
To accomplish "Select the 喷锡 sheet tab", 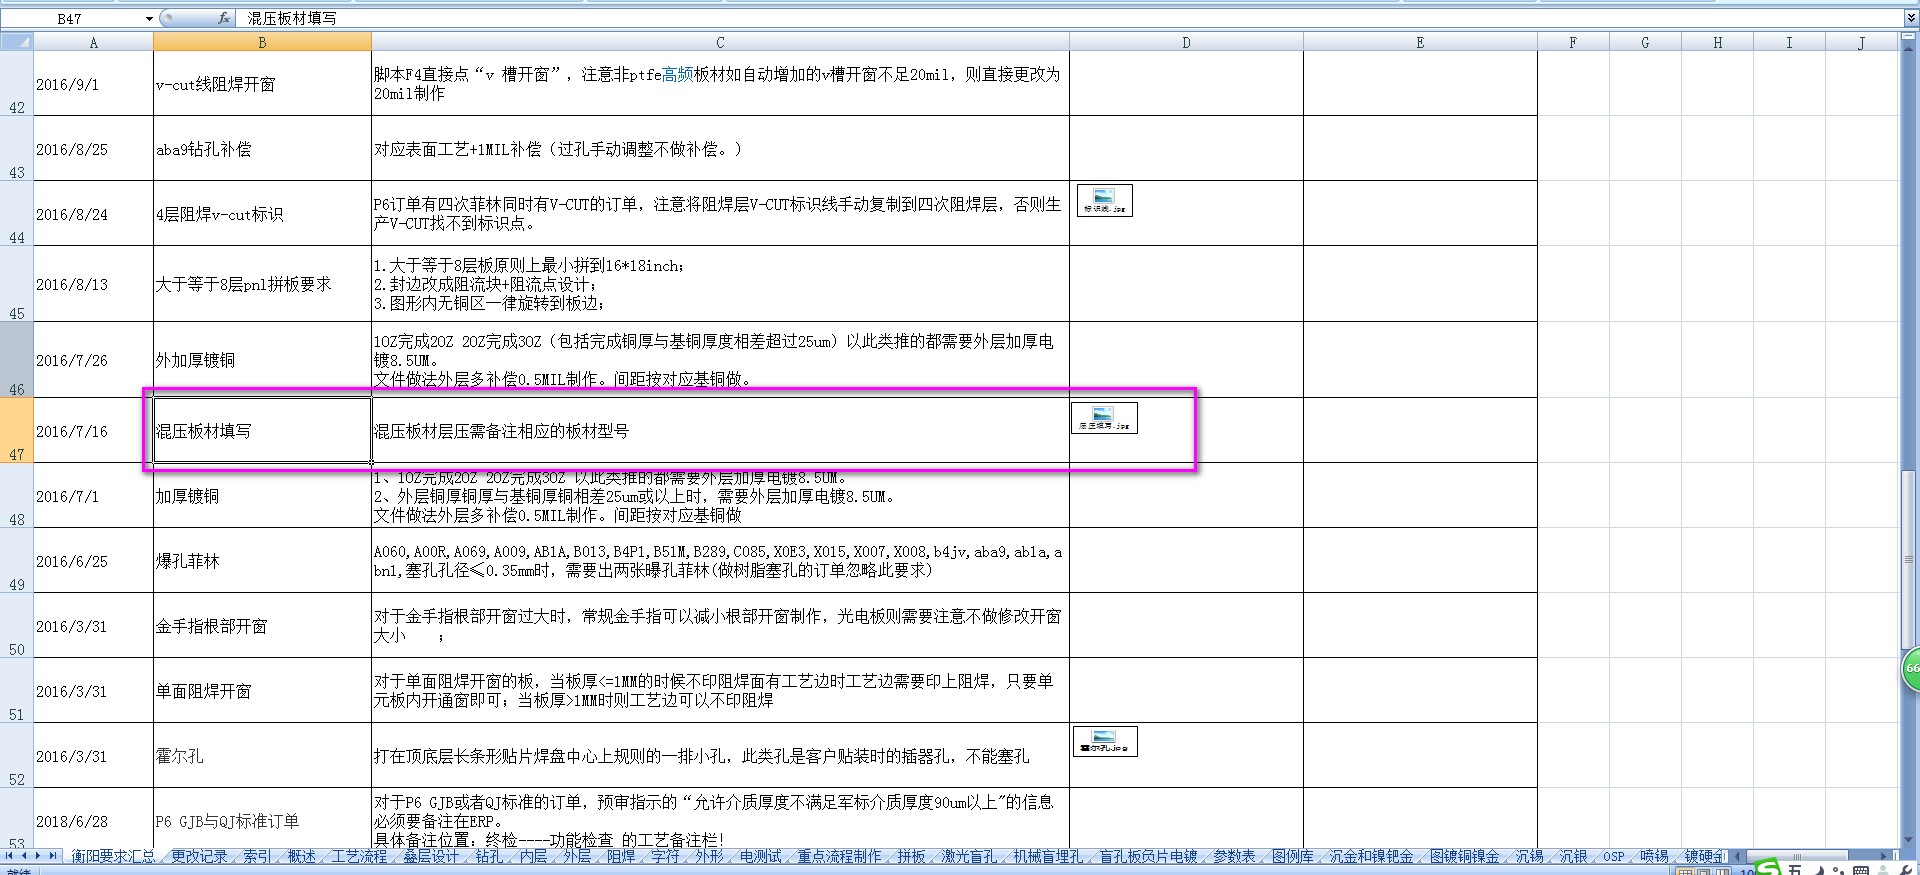I will pyautogui.click(x=1654, y=856).
